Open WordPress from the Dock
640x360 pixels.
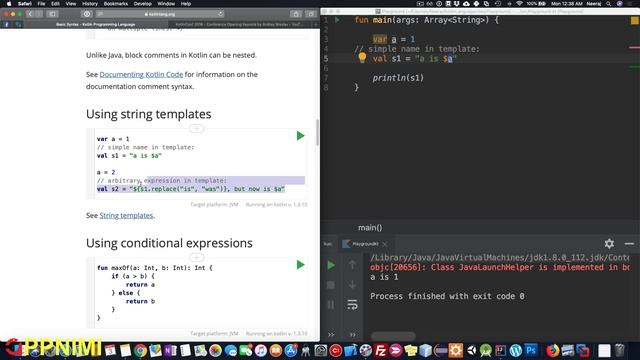click(516, 351)
